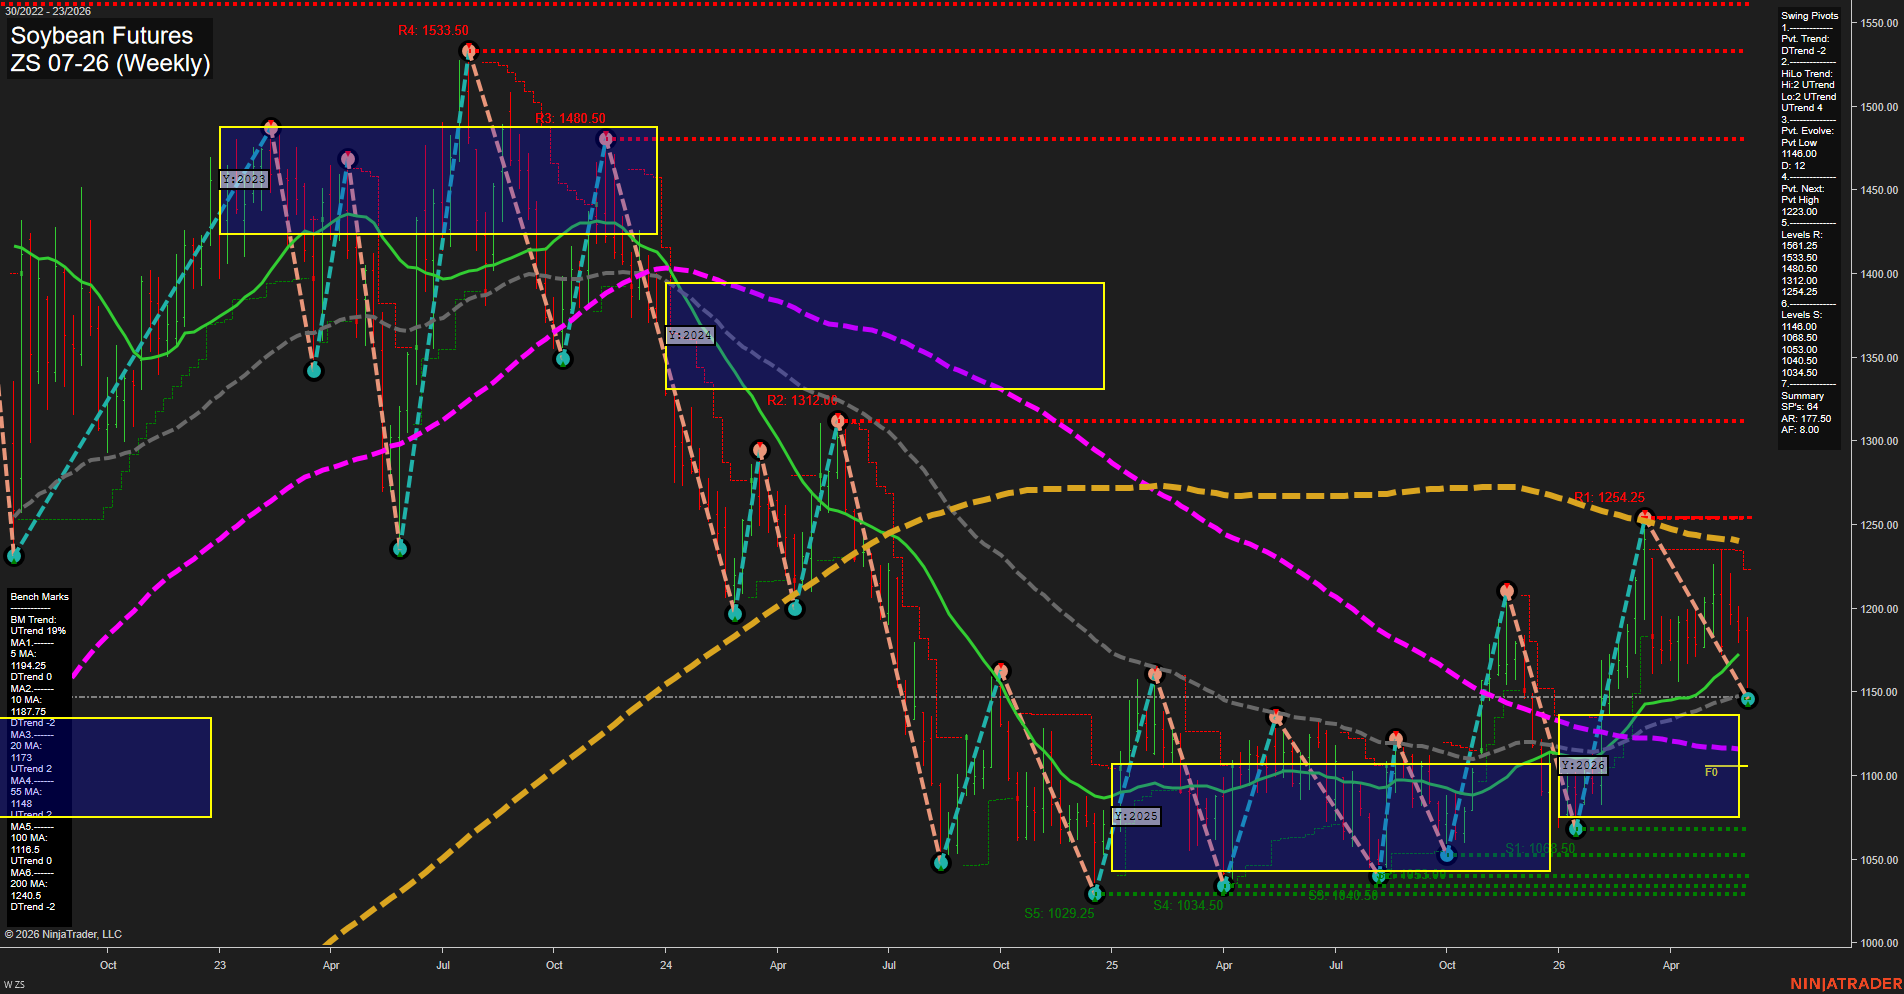The height and width of the screenshot is (994, 1904).
Task: Click the '5 MA:' label
Action: (x=24, y=654)
